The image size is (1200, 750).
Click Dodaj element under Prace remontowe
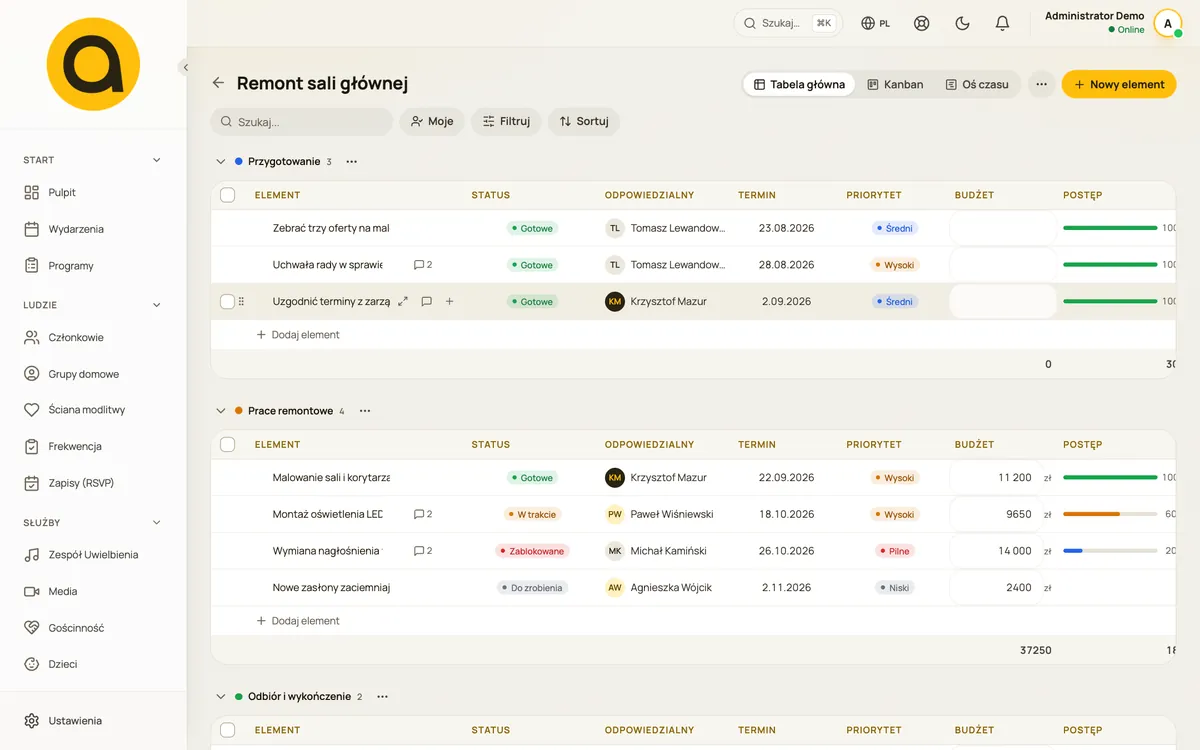coord(298,621)
